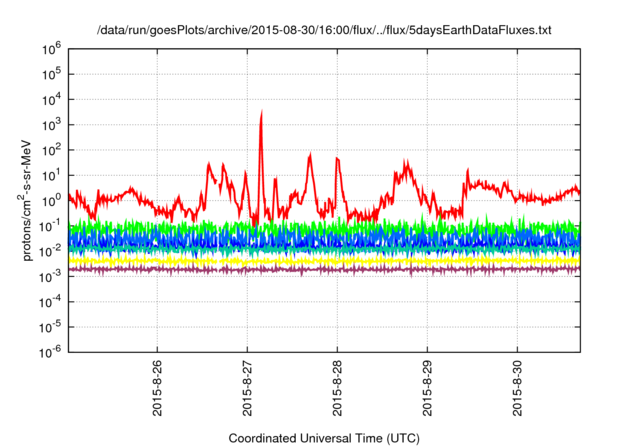Select the 2015-8-26 date label
Screen dimensions: 640x448
click(x=157, y=388)
